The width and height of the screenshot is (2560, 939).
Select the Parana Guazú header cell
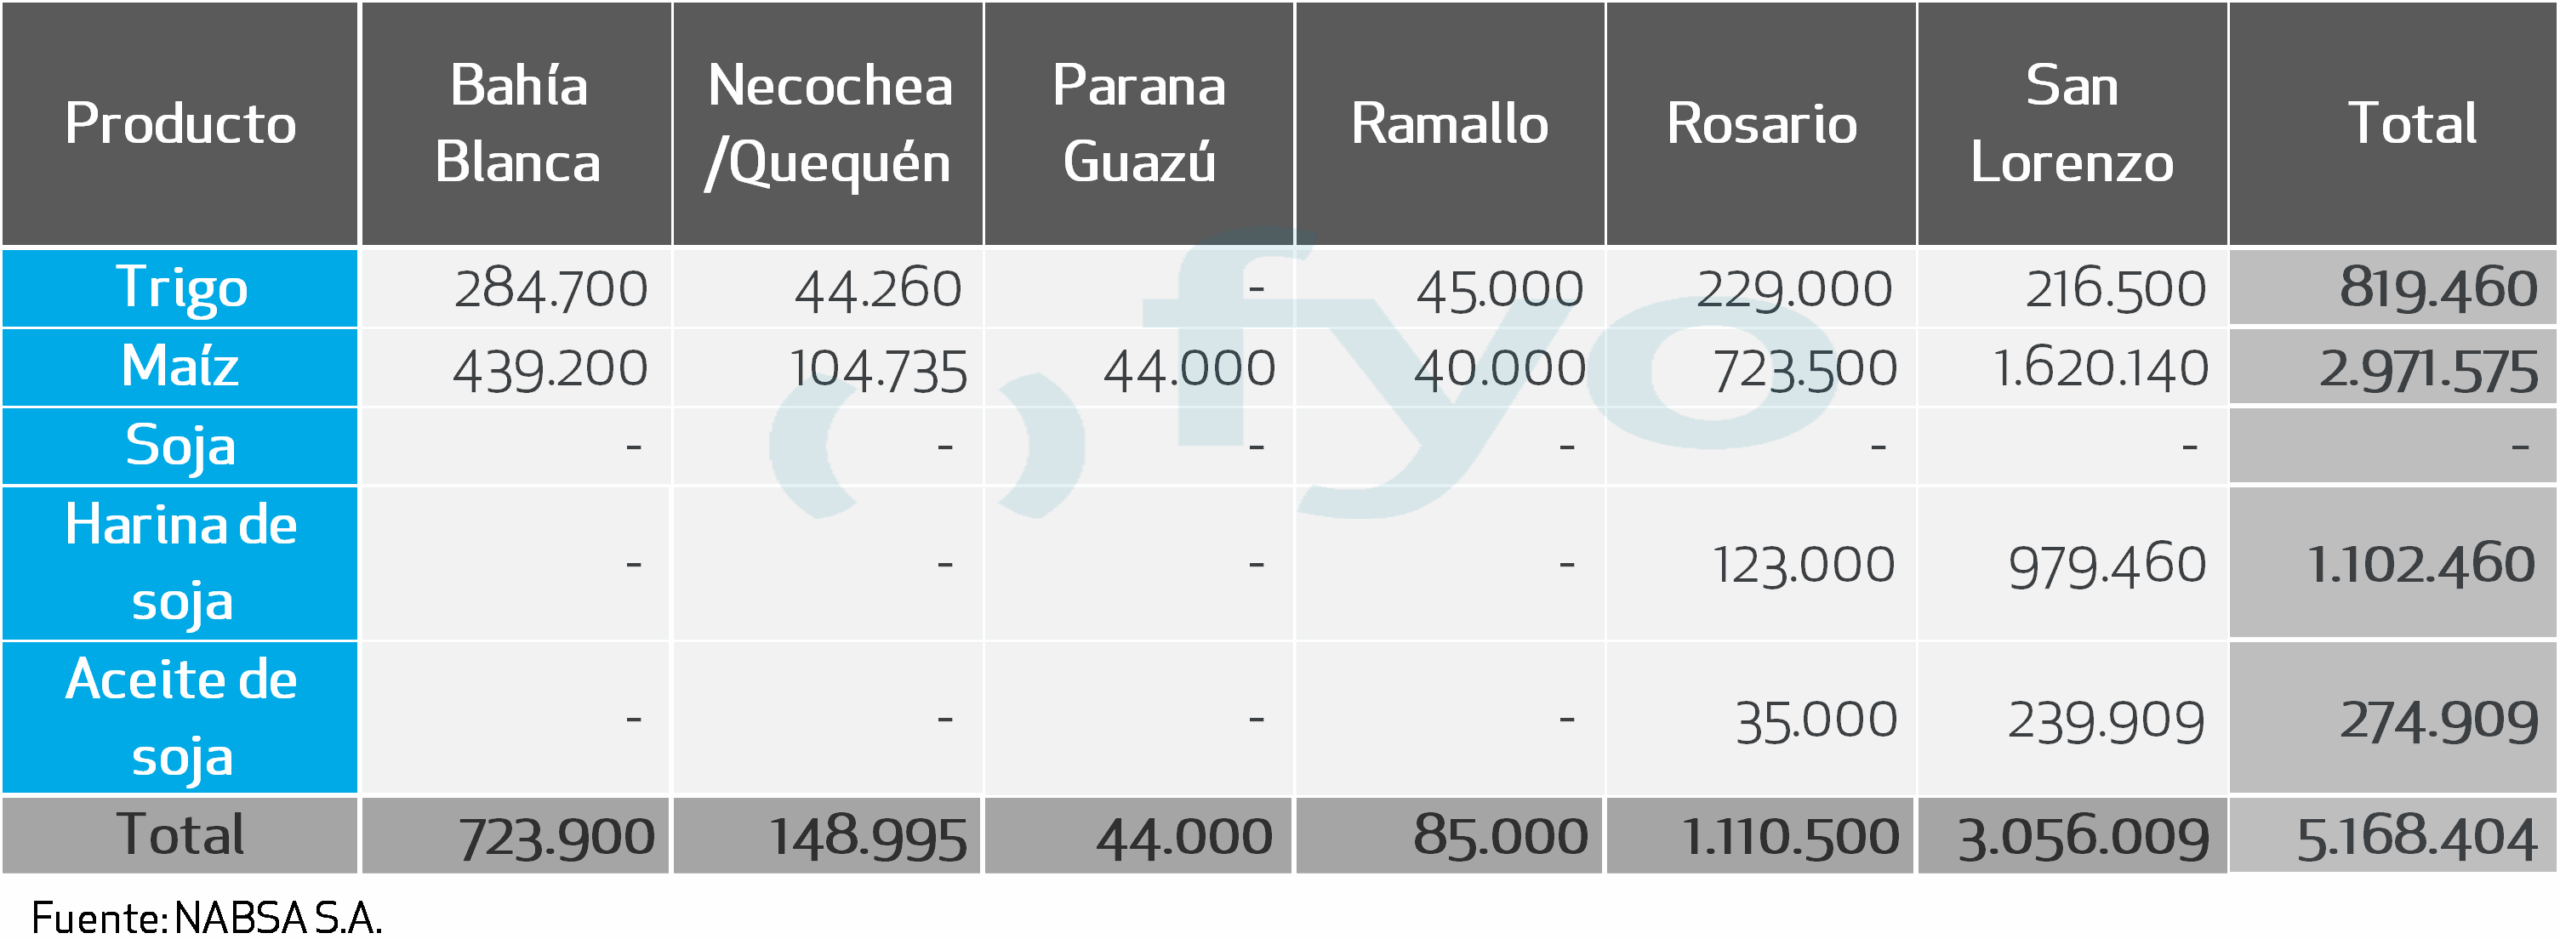pyautogui.click(x=1139, y=124)
